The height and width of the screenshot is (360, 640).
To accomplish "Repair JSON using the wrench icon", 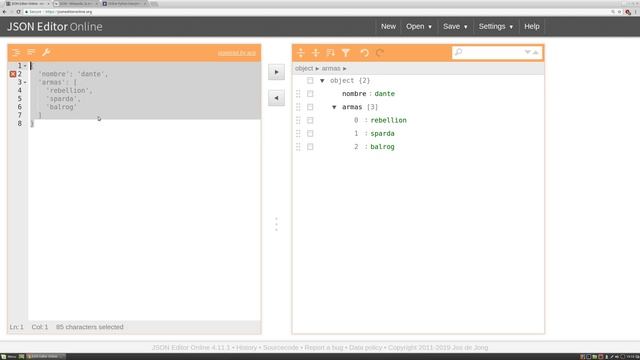I will coord(46,53).
